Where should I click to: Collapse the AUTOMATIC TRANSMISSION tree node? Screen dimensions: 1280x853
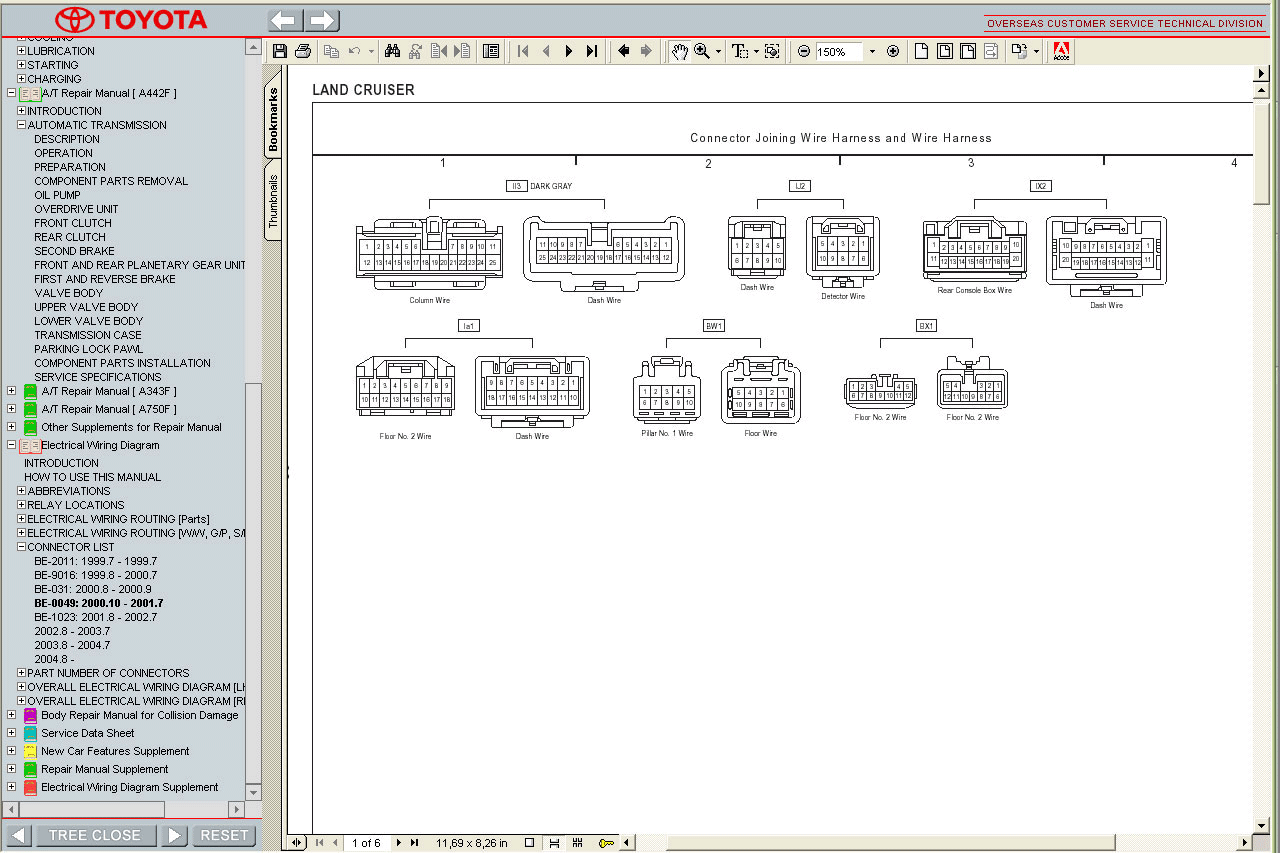click(x=21, y=125)
